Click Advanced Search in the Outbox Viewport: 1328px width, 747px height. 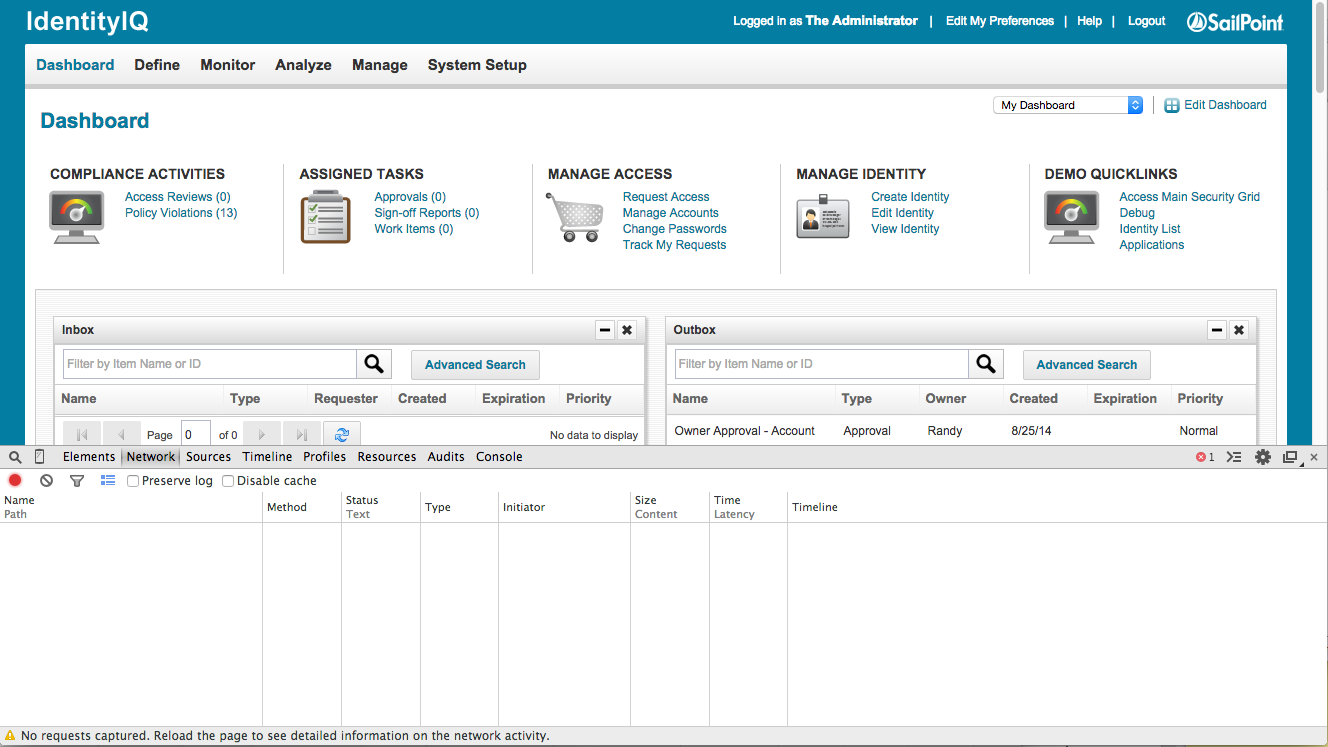click(x=1086, y=365)
